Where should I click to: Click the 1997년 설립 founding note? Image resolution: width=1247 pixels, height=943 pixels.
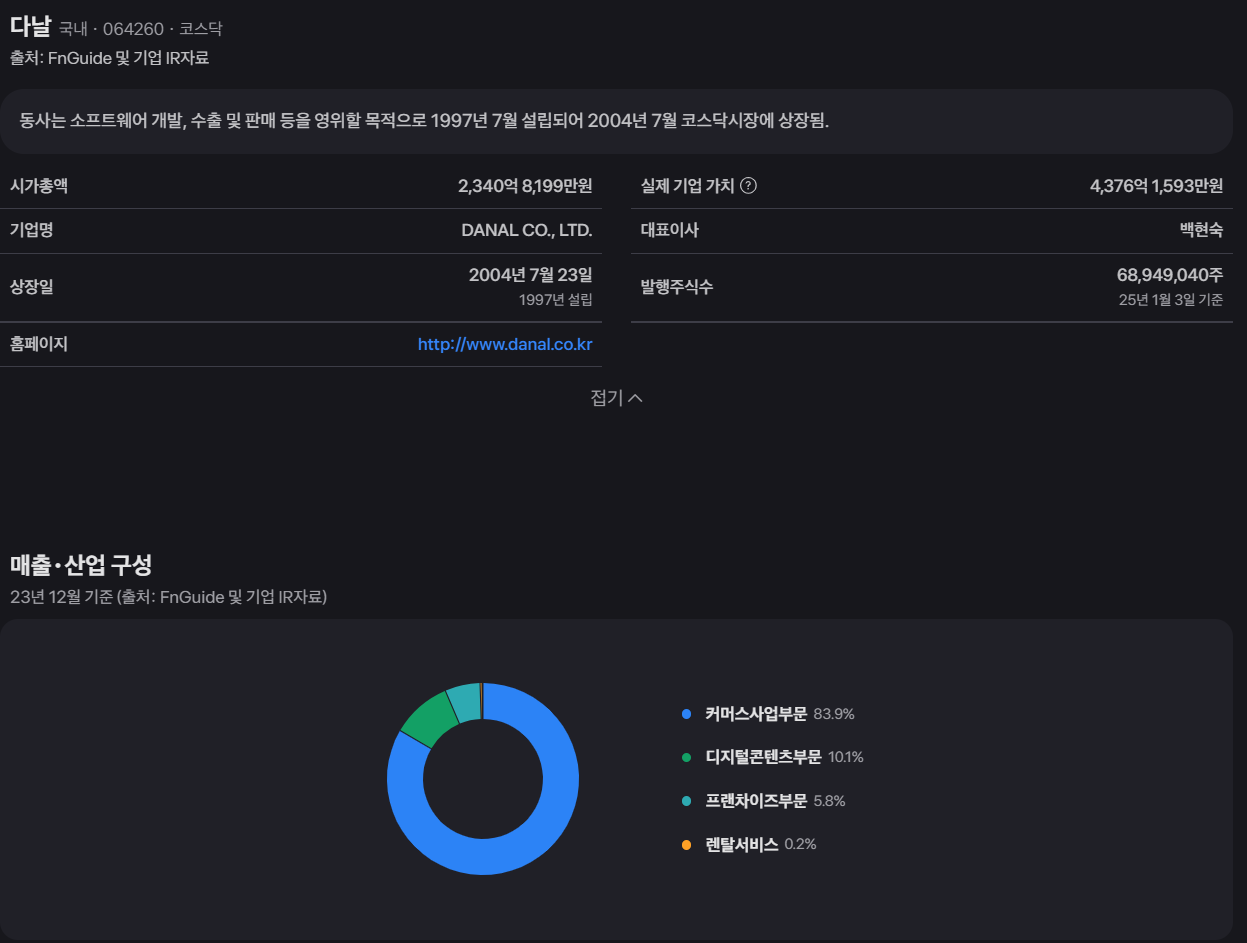(x=556, y=300)
